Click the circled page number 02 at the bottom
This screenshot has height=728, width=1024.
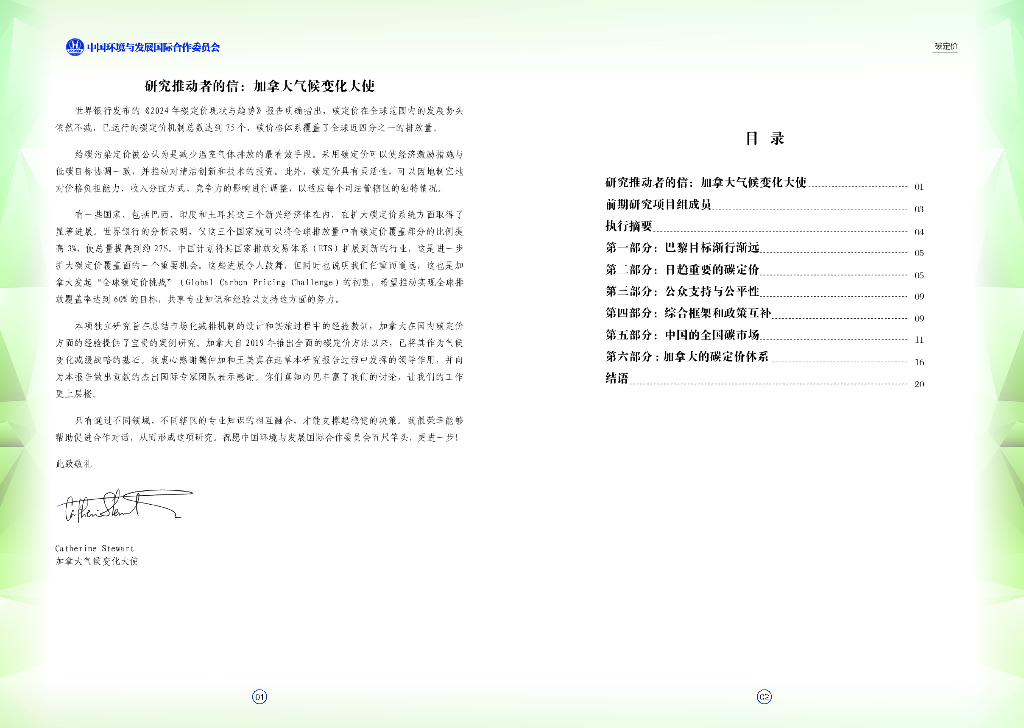point(764,697)
